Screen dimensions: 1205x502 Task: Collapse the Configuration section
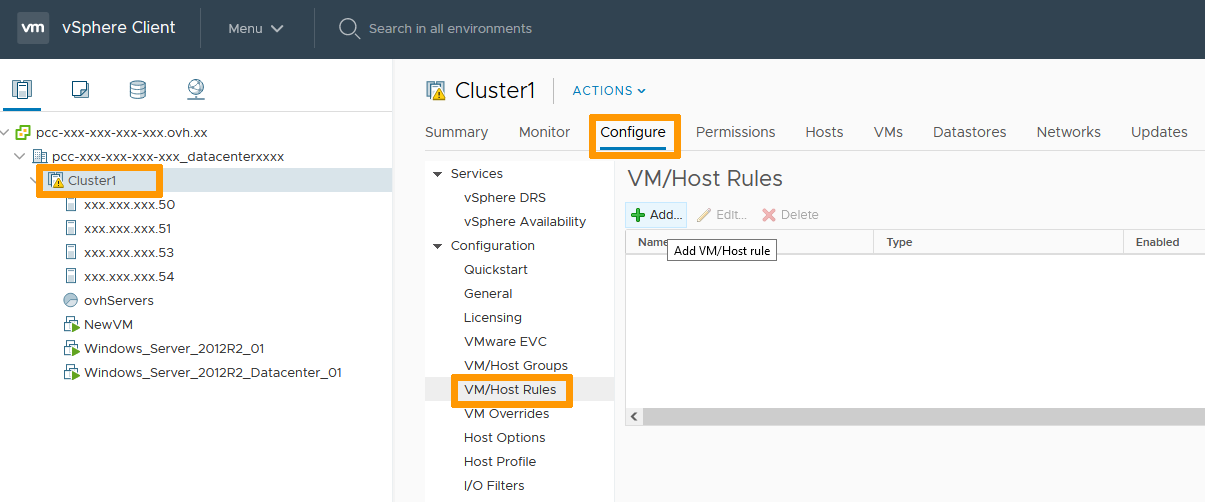[x=437, y=246]
